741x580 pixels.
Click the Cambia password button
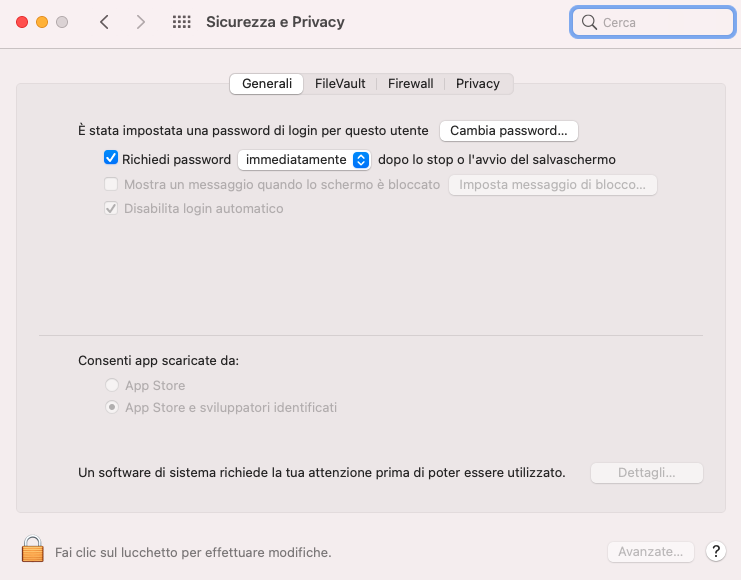click(x=508, y=131)
